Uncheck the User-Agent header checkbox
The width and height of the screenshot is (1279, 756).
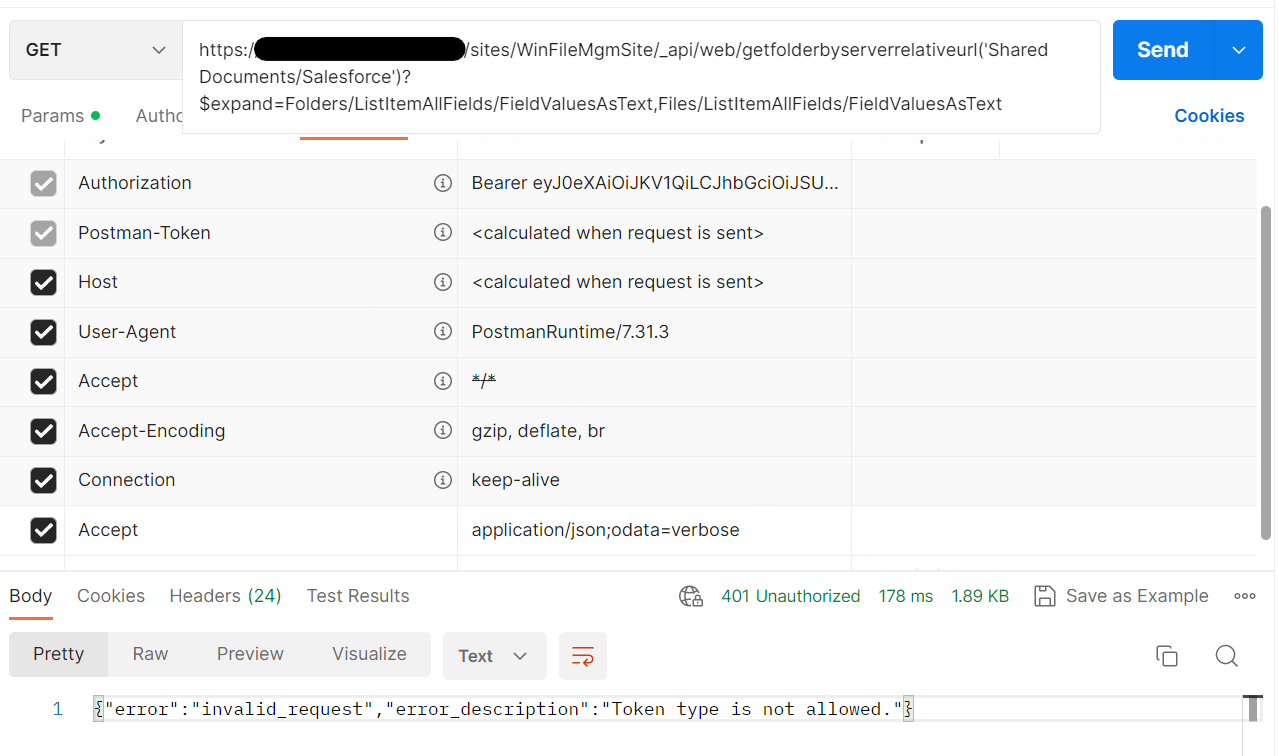click(43, 332)
